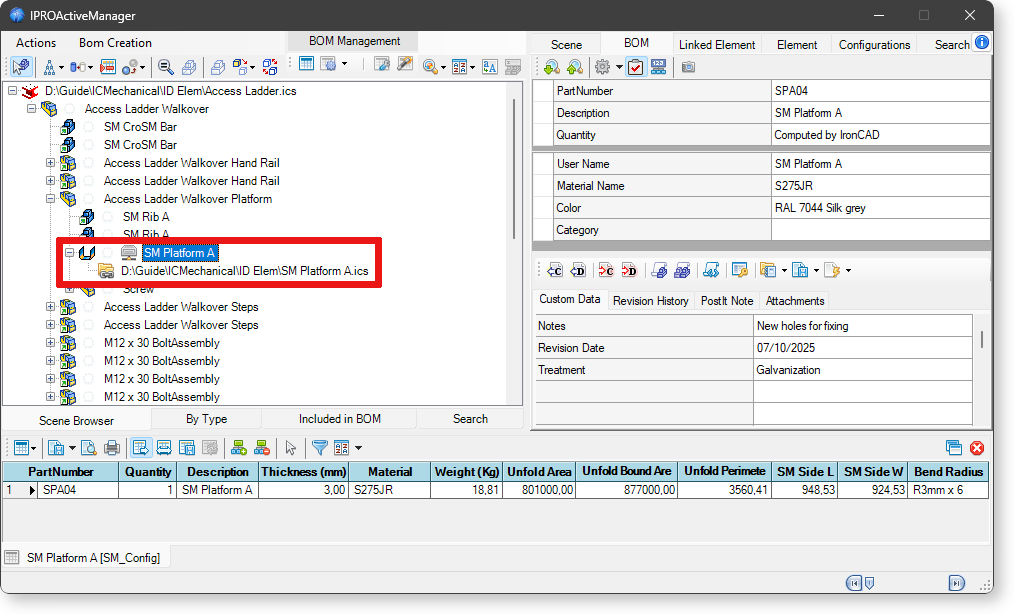The width and height of the screenshot is (1014, 614).
Task: Toggle the selection pointer mode in tree toolbar
Action: [x=20, y=67]
